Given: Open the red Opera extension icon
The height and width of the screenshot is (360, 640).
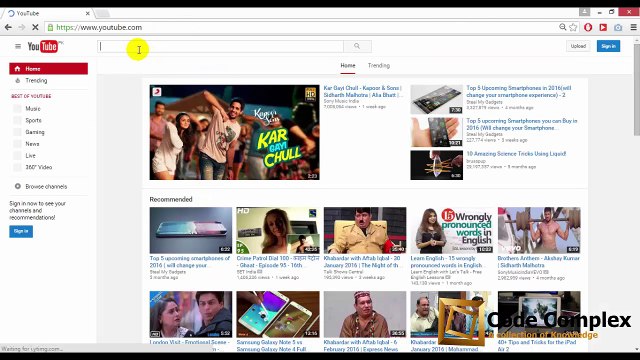Looking at the screenshot, I should tap(588, 27).
